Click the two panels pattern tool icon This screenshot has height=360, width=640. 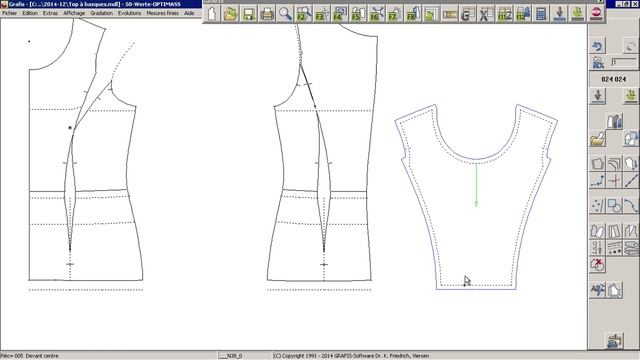click(x=614, y=231)
